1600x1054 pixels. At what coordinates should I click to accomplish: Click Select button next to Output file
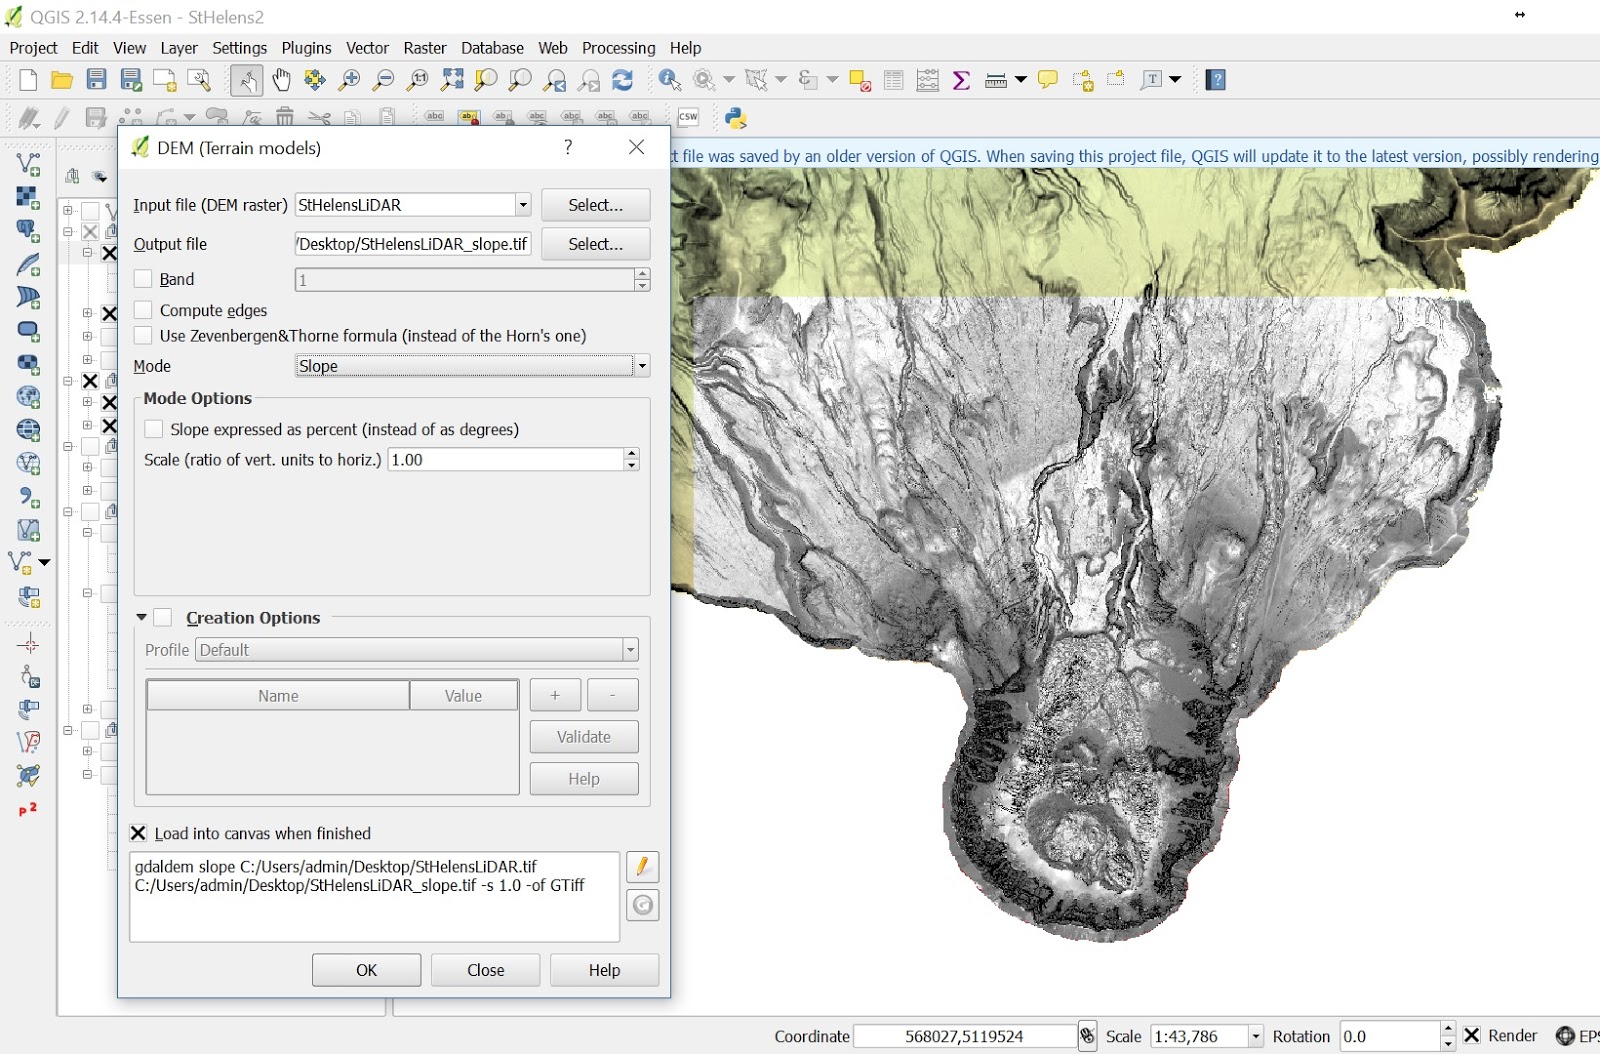tap(595, 244)
